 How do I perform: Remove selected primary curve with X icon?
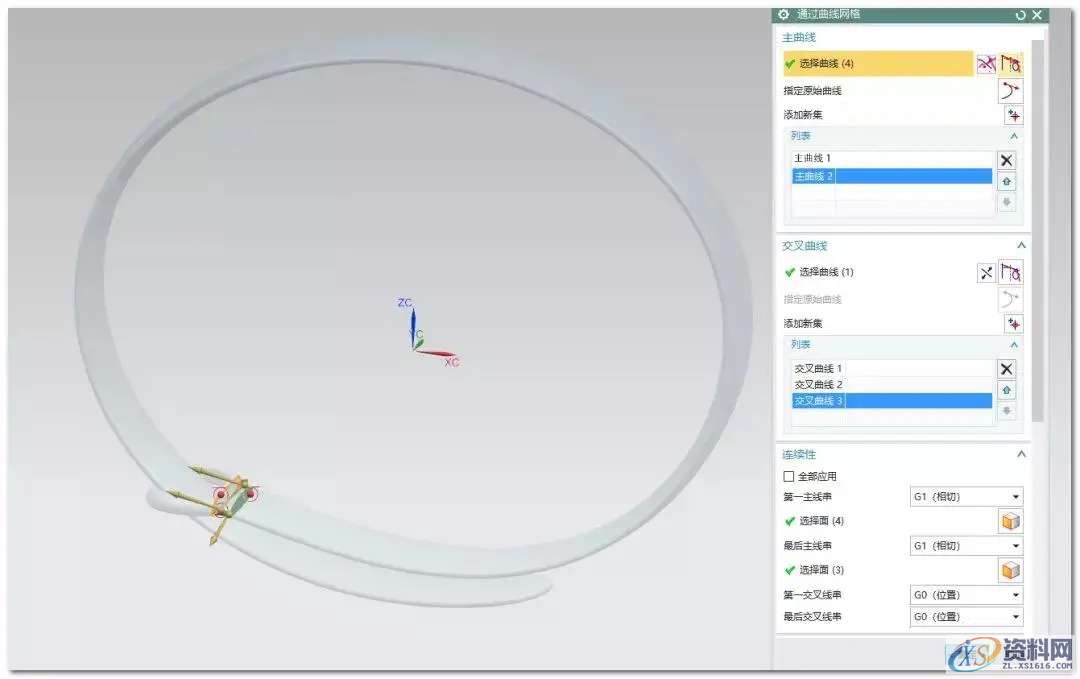tap(1007, 160)
